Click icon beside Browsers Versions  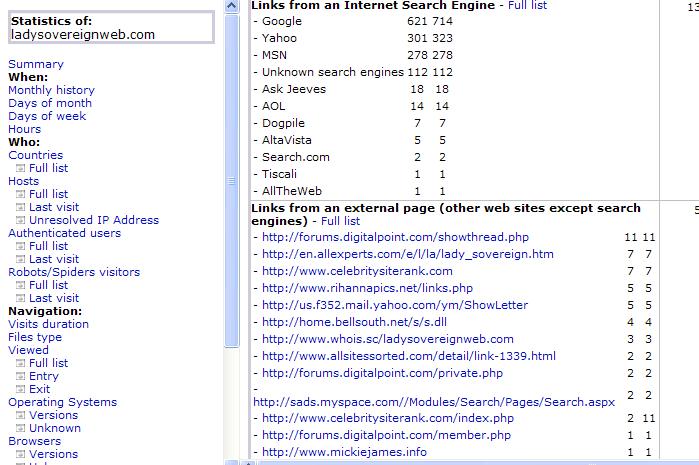pyautogui.click(x=21, y=454)
